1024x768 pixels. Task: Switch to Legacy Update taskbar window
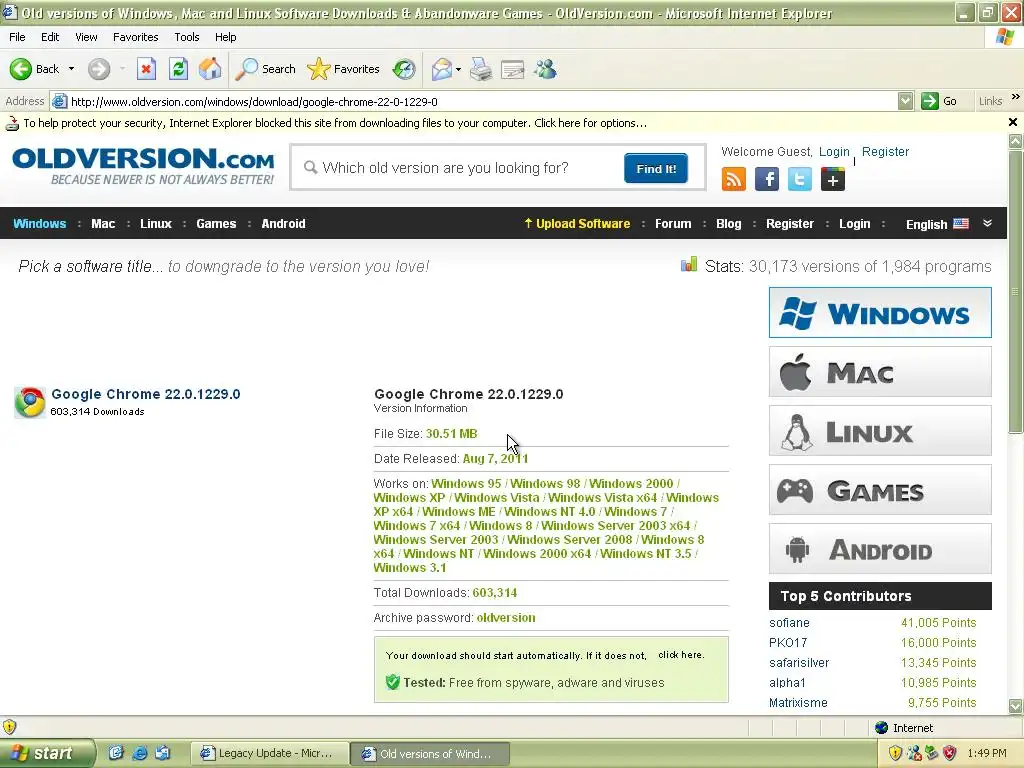268,753
